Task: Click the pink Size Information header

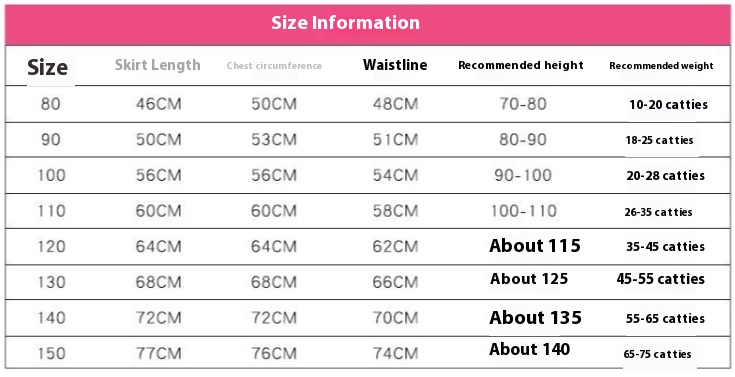Action: click(368, 24)
